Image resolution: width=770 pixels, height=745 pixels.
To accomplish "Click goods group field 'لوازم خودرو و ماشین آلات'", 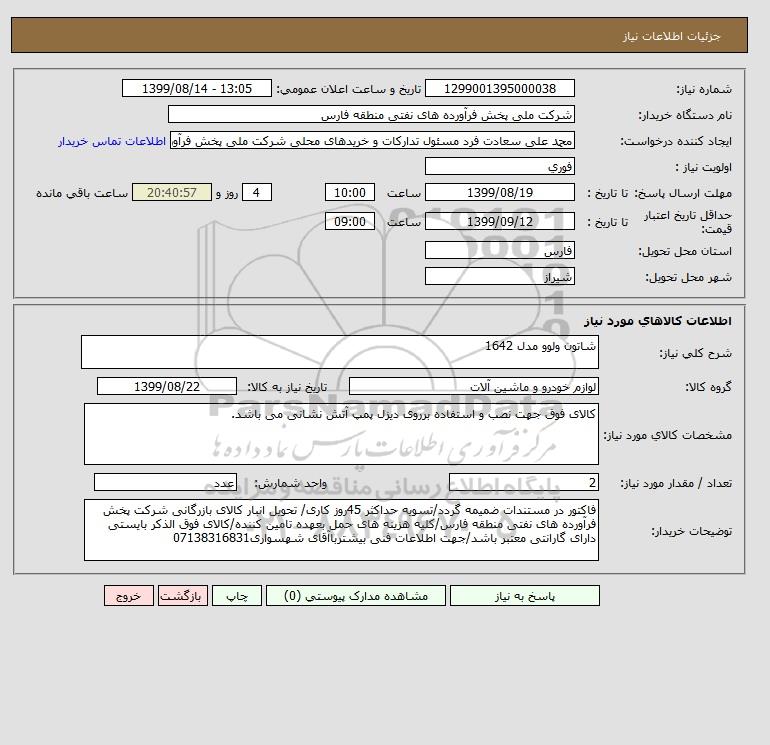I will coord(473,386).
